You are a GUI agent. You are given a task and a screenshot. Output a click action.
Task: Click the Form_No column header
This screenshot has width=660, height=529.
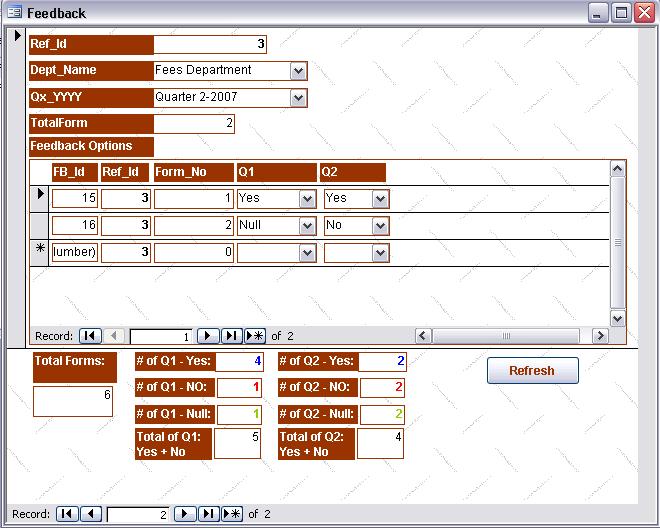coord(194,173)
